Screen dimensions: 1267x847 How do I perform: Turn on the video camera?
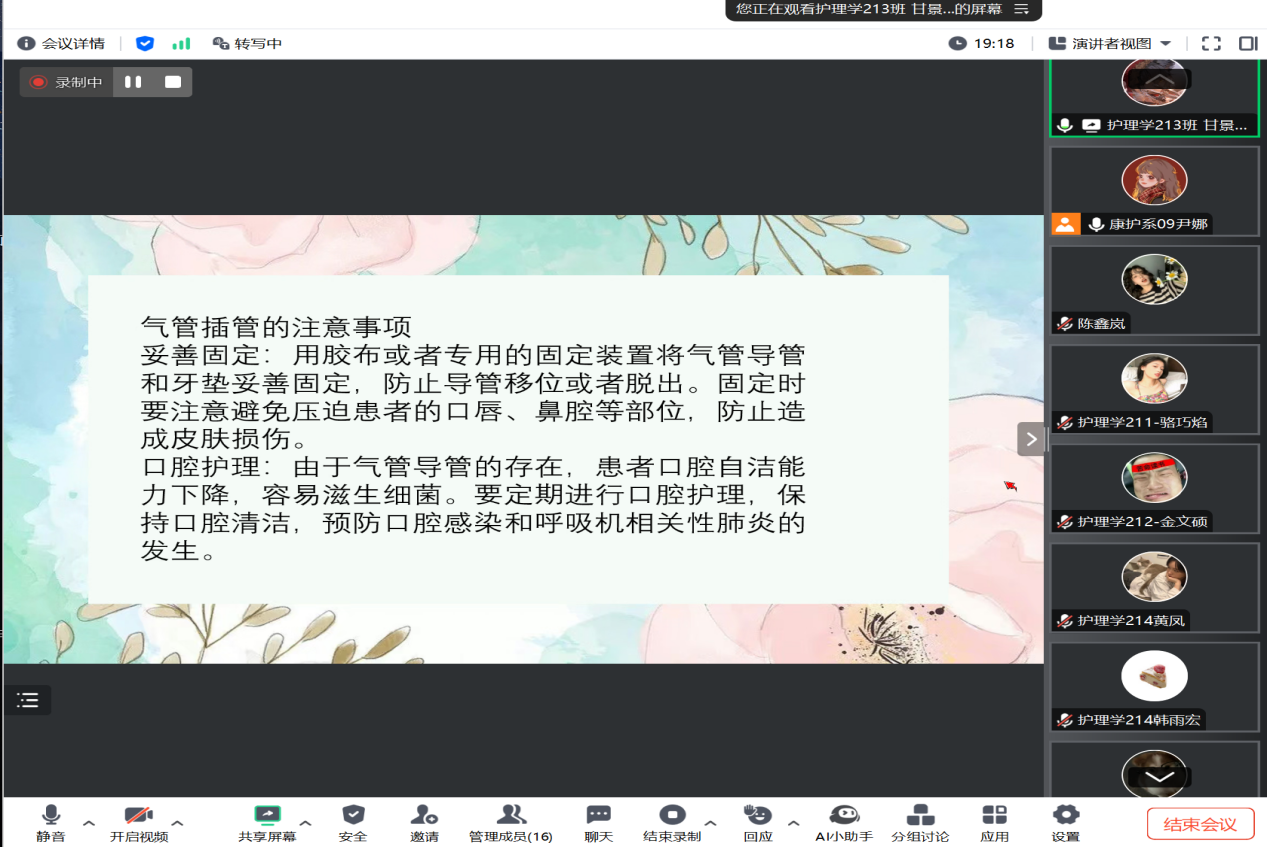(138, 822)
